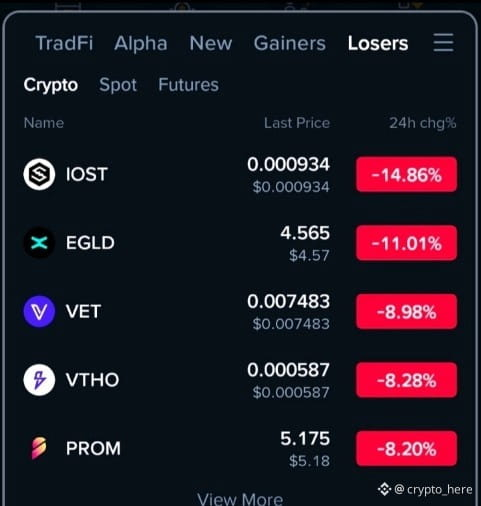Image resolution: width=481 pixels, height=506 pixels.
Task: Click the VTHO lightning logo
Action: [x=39, y=380]
